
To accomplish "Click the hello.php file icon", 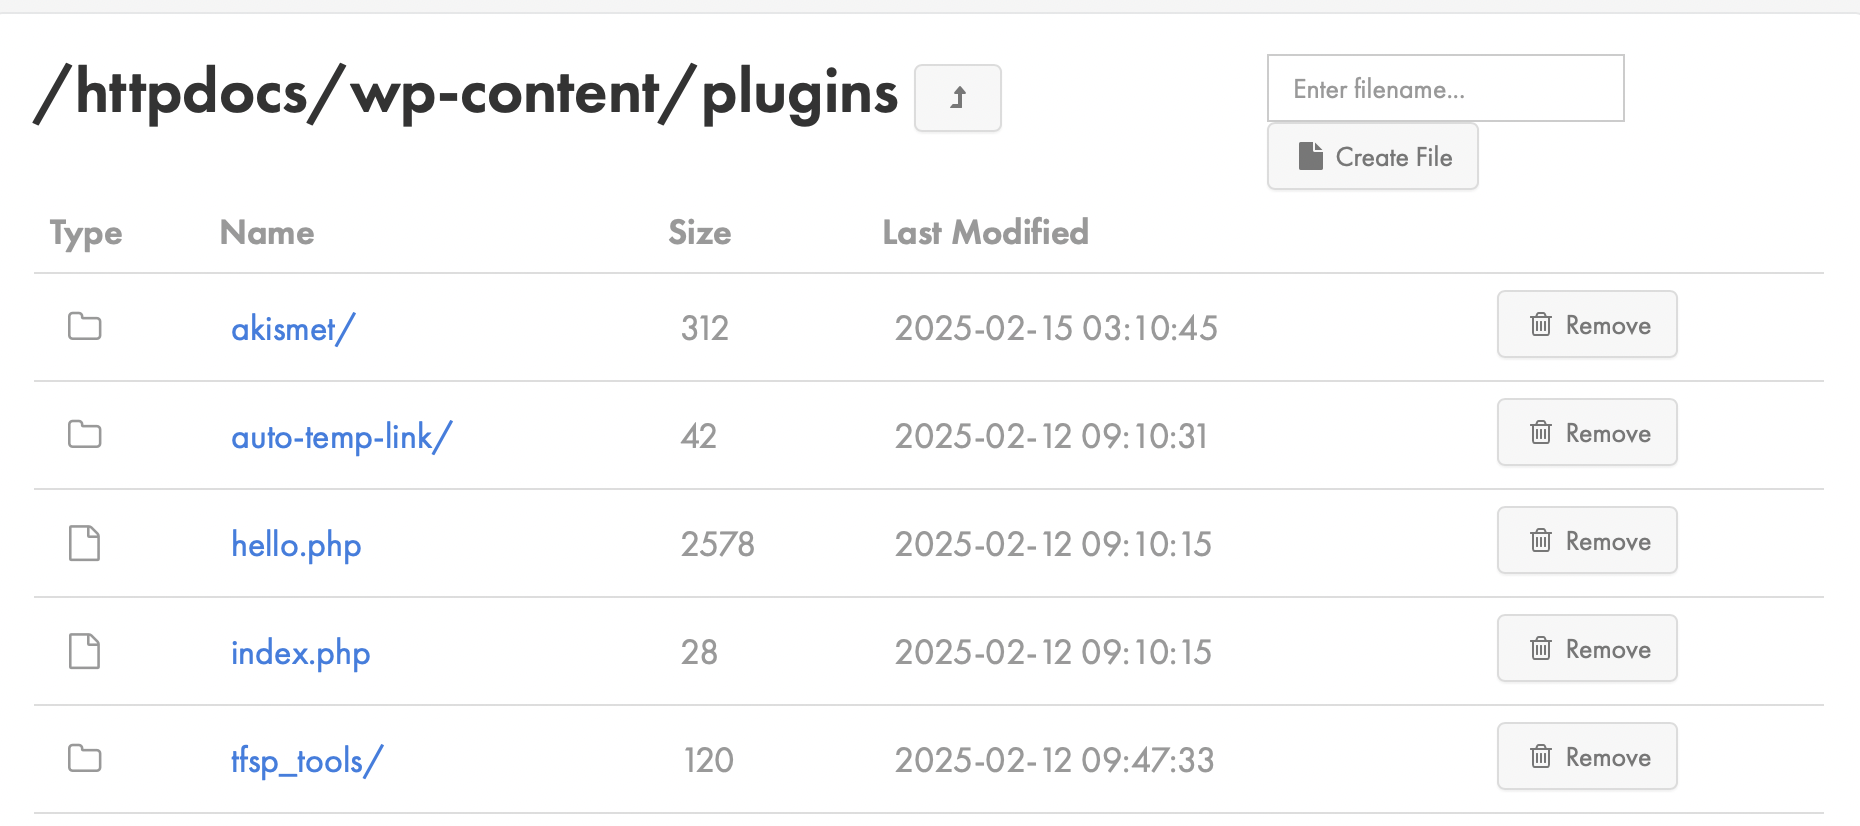I will tap(85, 543).
